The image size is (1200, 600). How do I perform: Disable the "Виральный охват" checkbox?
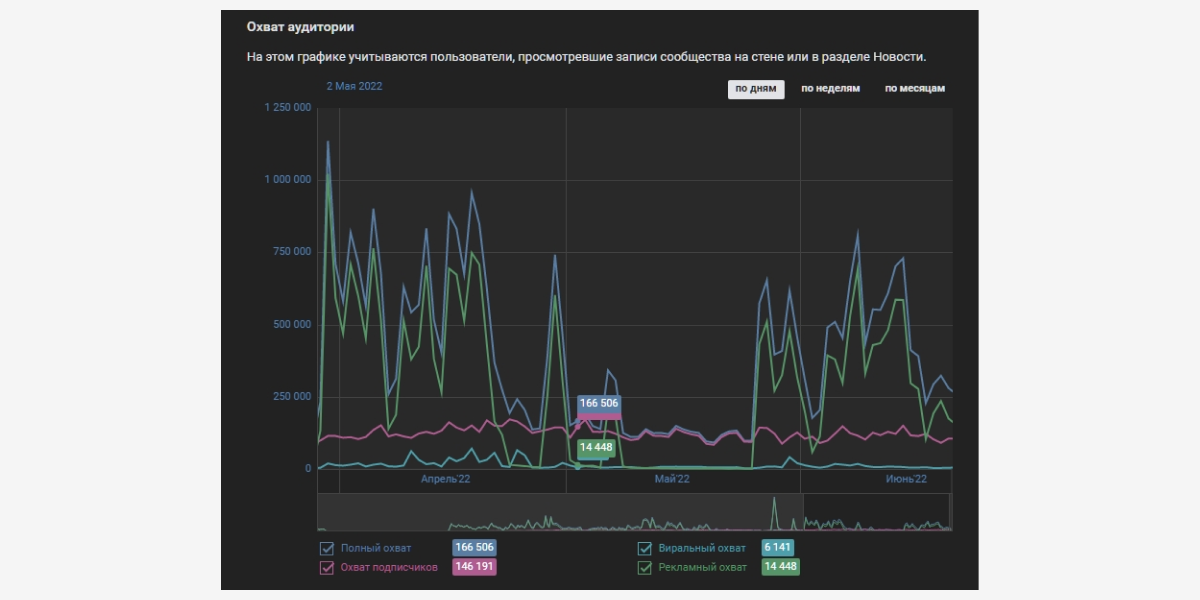pos(645,548)
